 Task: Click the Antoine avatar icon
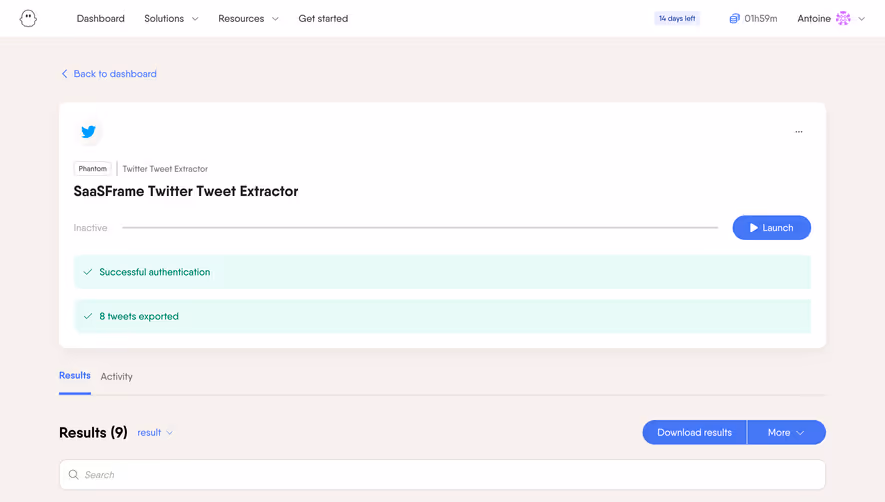(843, 19)
